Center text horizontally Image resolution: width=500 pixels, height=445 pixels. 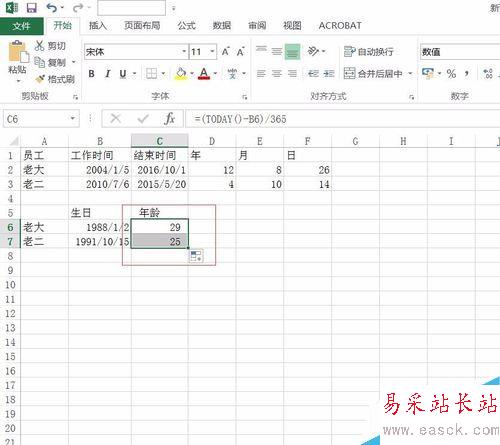click(x=277, y=73)
